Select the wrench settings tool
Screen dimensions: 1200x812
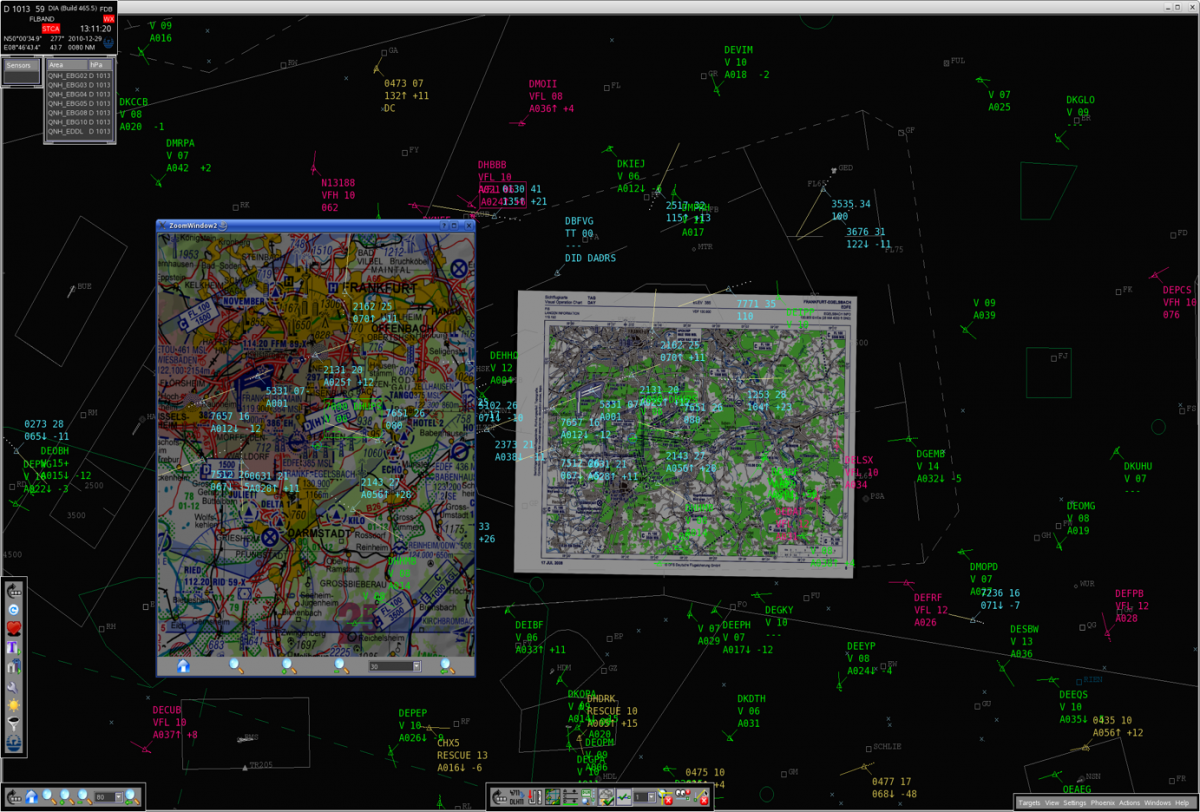click(14, 688)
